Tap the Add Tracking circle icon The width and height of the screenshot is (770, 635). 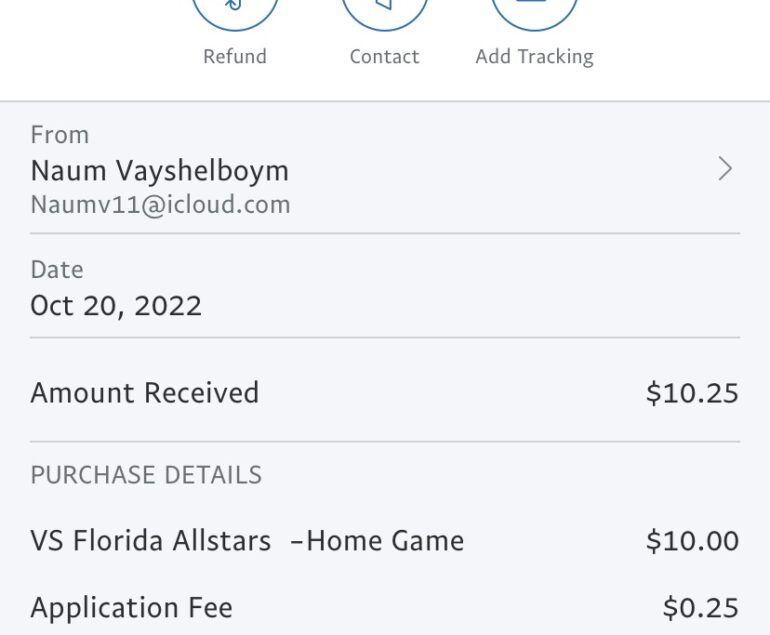534,12
